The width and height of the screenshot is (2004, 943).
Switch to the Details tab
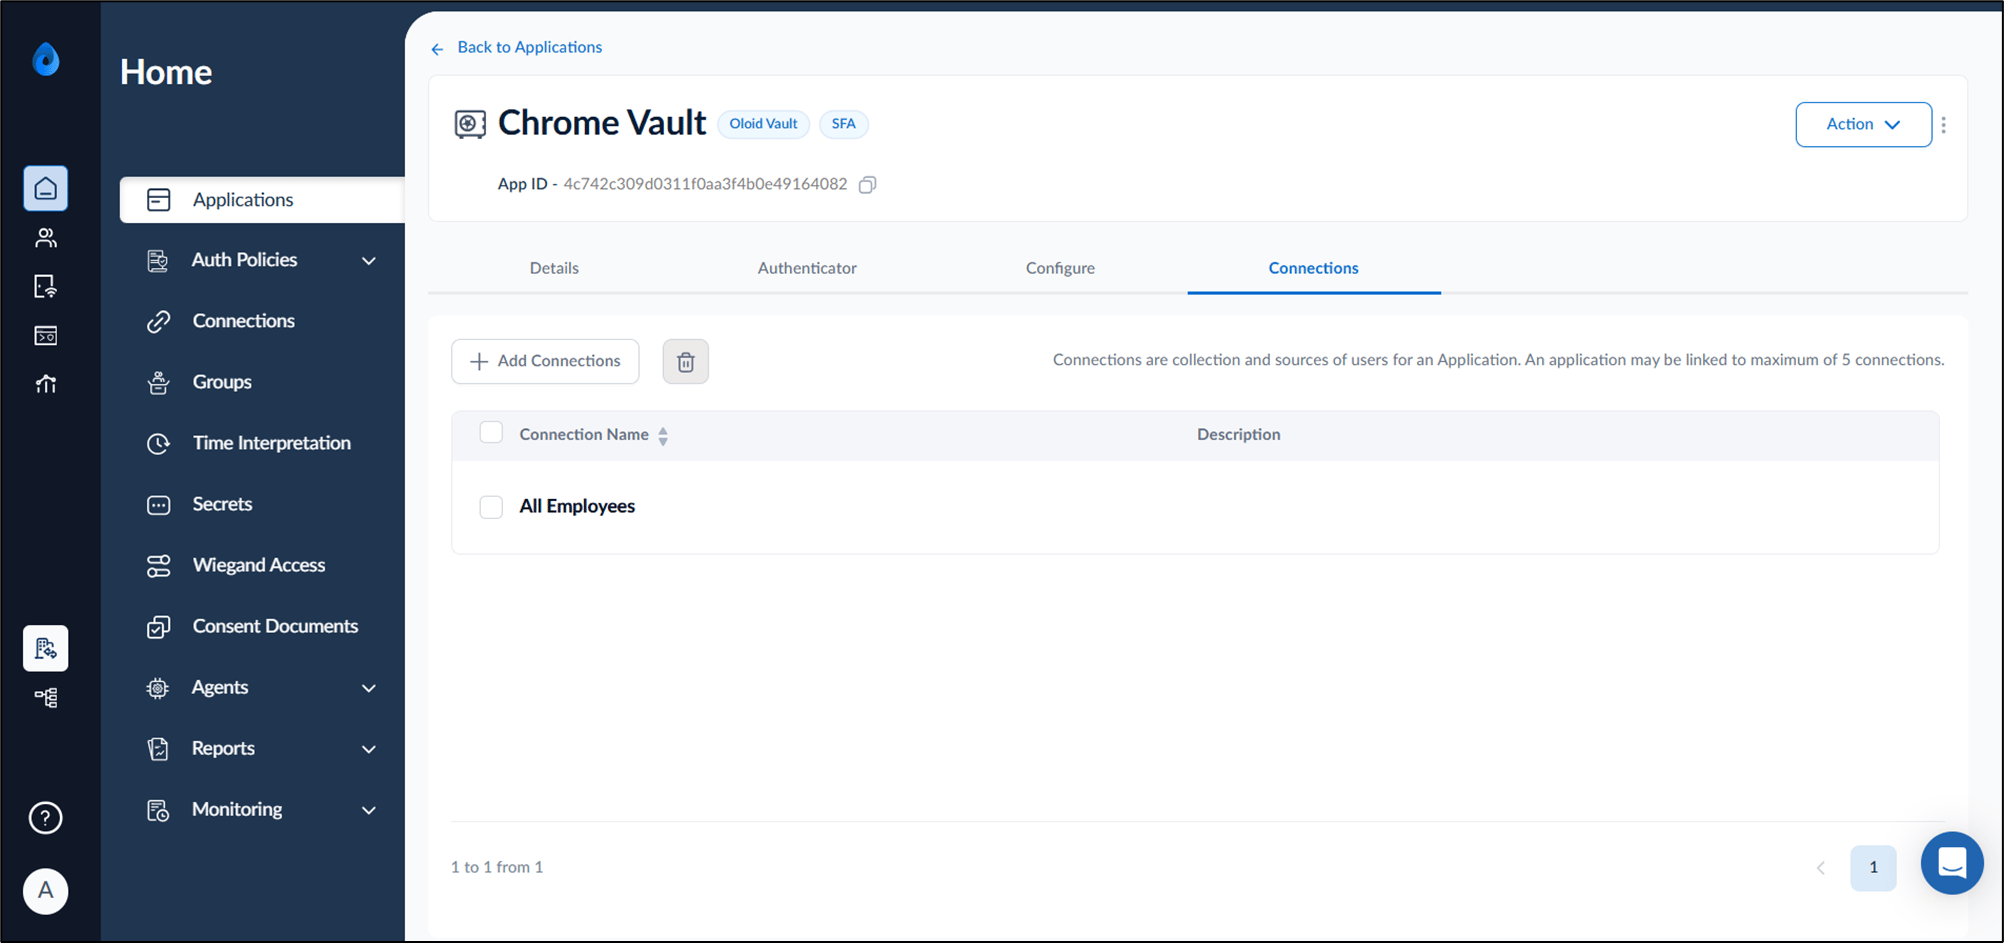pyautogui.click(x=554, y=268)
